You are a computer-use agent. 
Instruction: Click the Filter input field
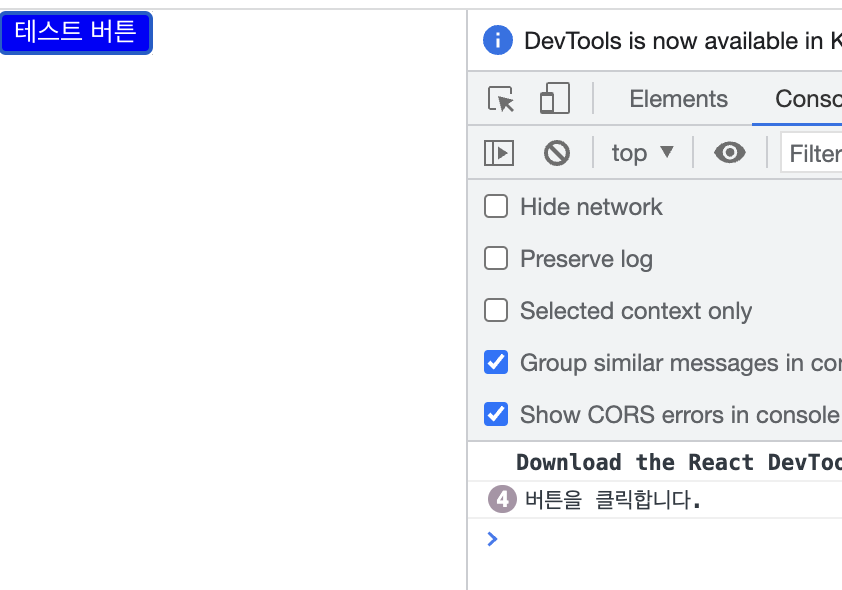[812, 153]
